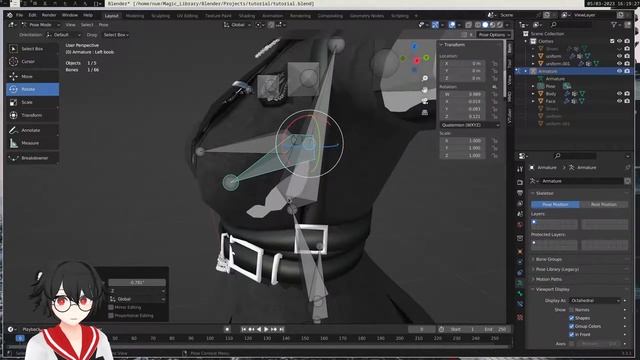Collapse the Skeleton panel
The width and height of the screenshot is (640, 360).
(544, 193)
